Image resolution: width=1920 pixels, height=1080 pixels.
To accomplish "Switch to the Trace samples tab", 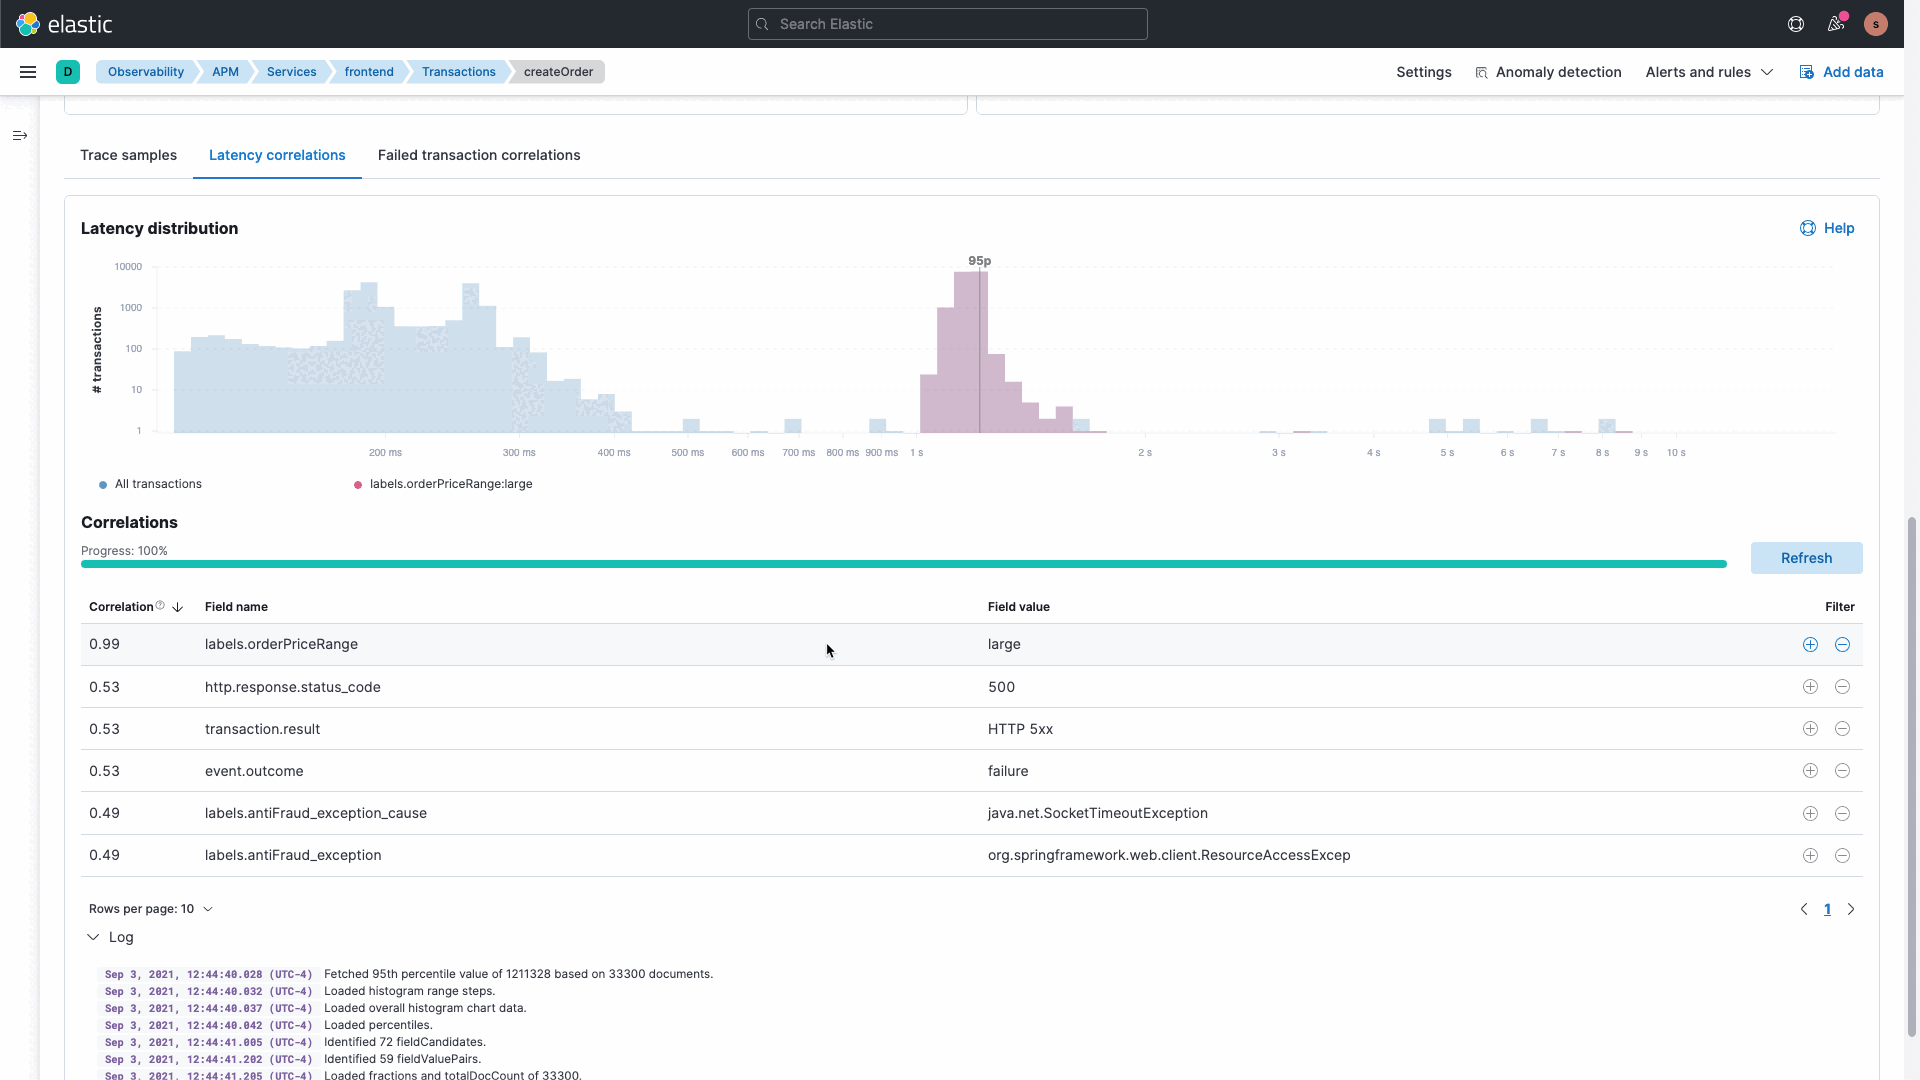I will click(x=128, y=154).
